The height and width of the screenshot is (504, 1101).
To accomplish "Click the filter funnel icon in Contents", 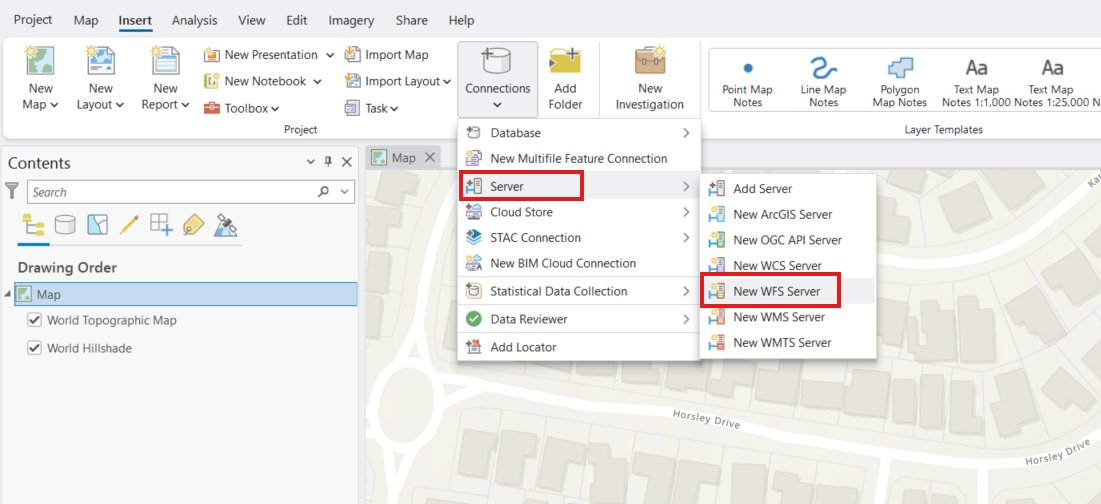I will [13, 191].
